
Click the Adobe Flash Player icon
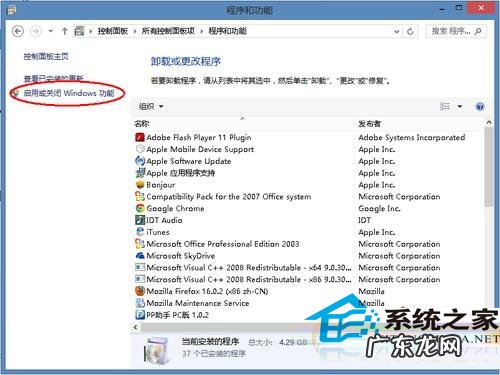click(x=140, y=137)
